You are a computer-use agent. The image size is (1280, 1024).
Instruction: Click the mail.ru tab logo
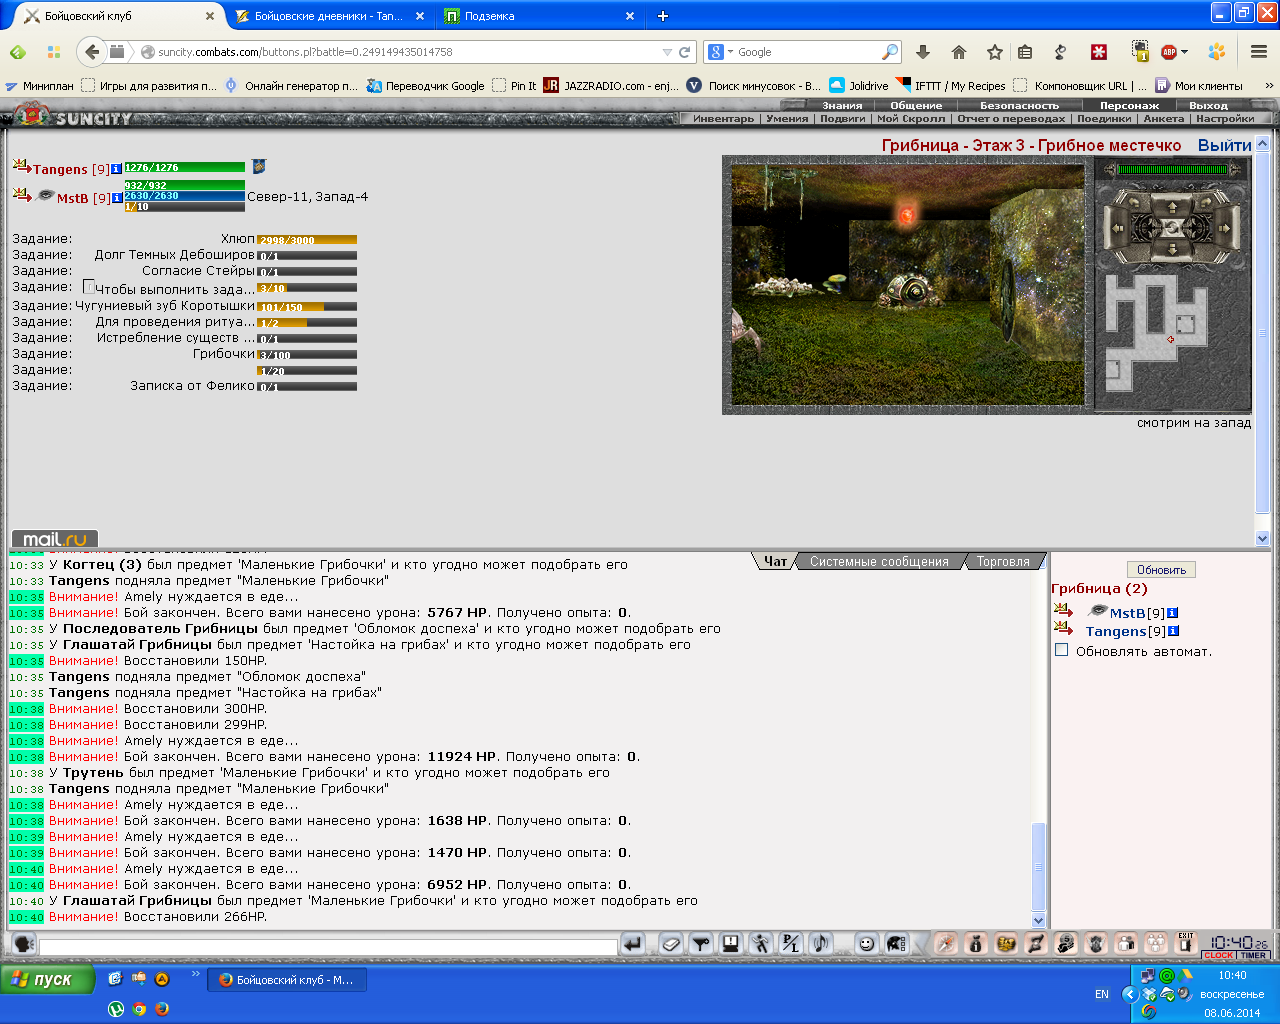[x=55, y=539]
